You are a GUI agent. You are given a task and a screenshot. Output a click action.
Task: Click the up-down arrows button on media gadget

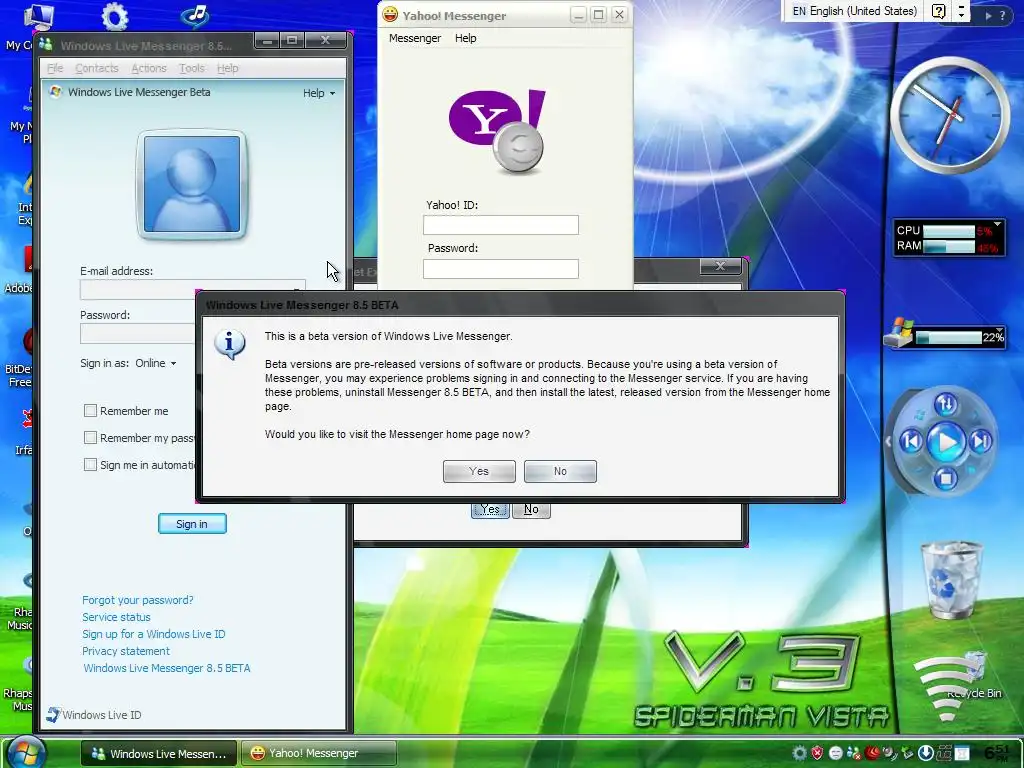[946, 404]
